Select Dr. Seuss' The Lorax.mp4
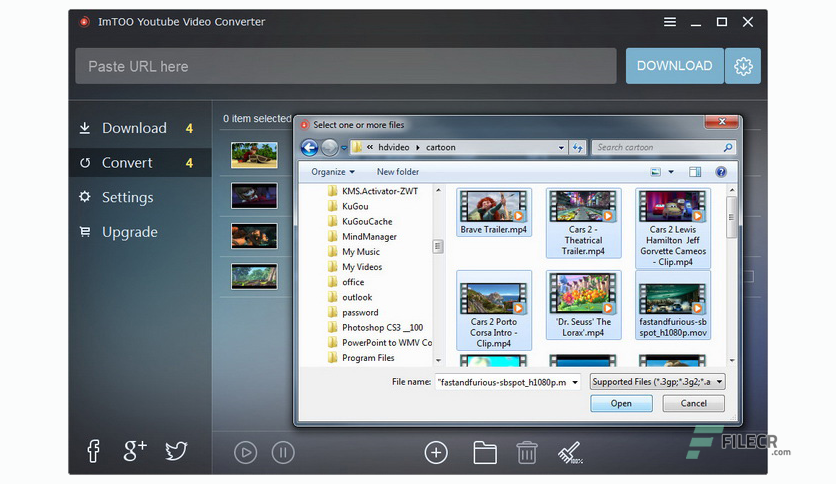Image resolution: width=836 pixels, height=484 pixels. click(583, 305)
